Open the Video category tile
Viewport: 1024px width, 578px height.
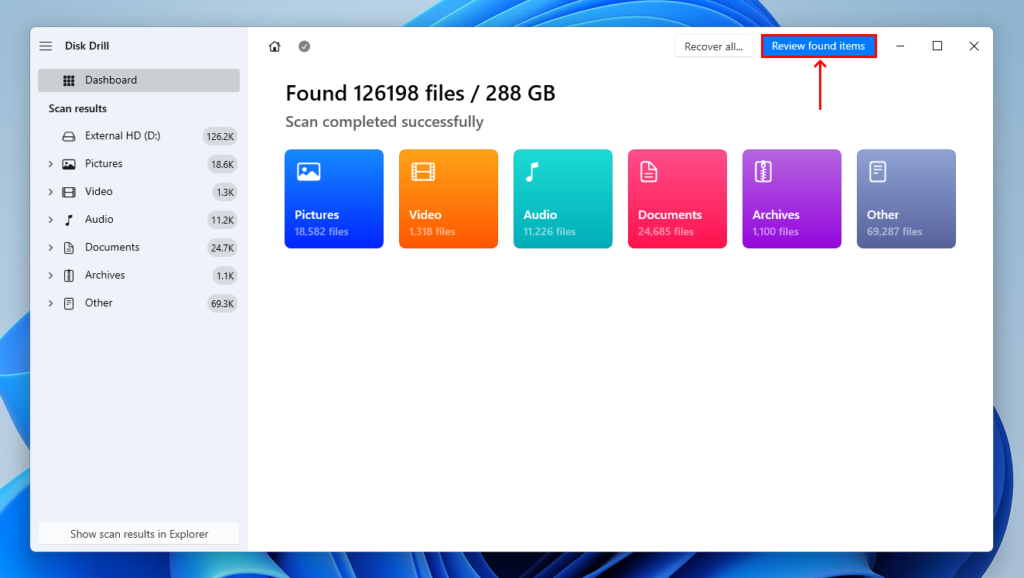[x=448, y=198]
